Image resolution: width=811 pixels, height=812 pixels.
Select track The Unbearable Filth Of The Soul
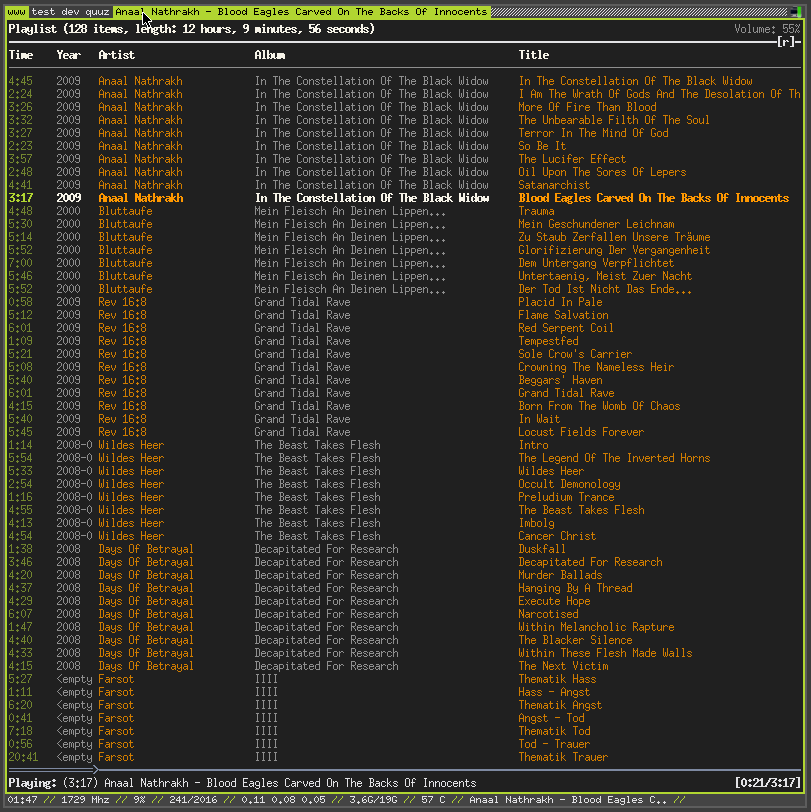pyautogui.click(x=614, y=120)
